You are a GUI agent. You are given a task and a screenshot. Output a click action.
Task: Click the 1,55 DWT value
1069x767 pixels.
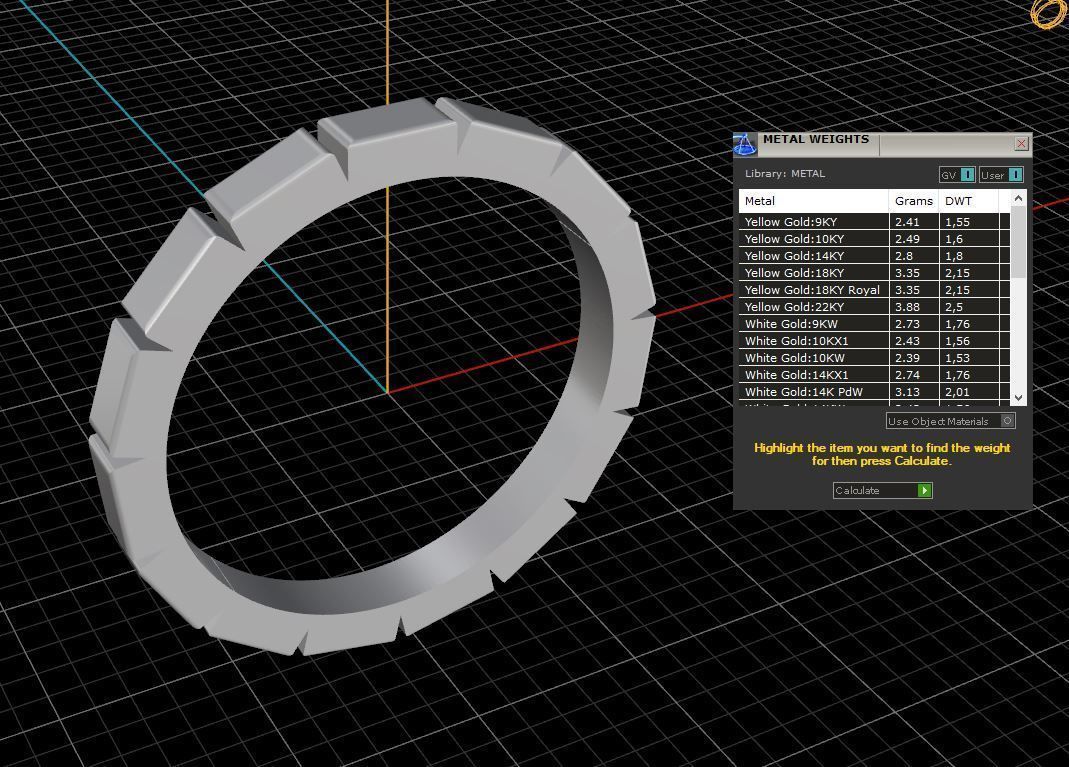[x=957, y=222]
